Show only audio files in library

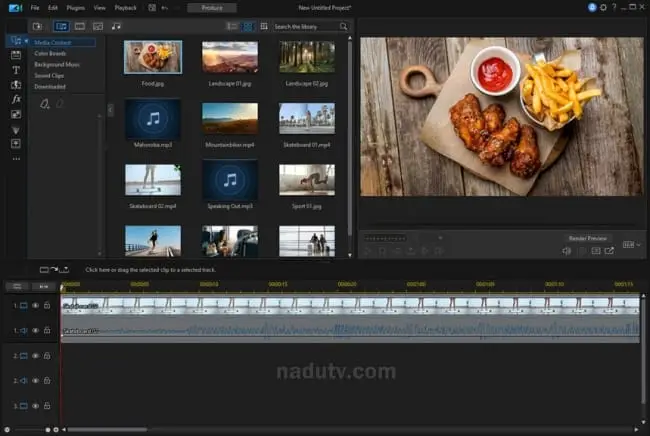tap(116, 27)
